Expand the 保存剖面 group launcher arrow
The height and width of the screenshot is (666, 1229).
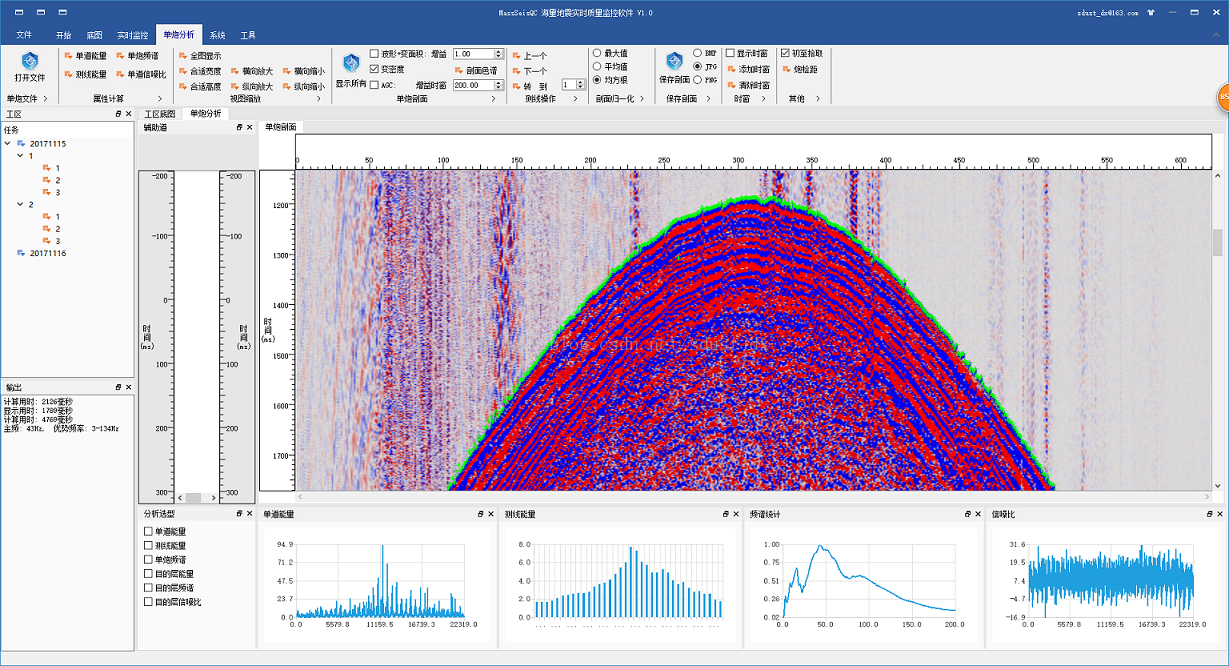coord(709,98)
